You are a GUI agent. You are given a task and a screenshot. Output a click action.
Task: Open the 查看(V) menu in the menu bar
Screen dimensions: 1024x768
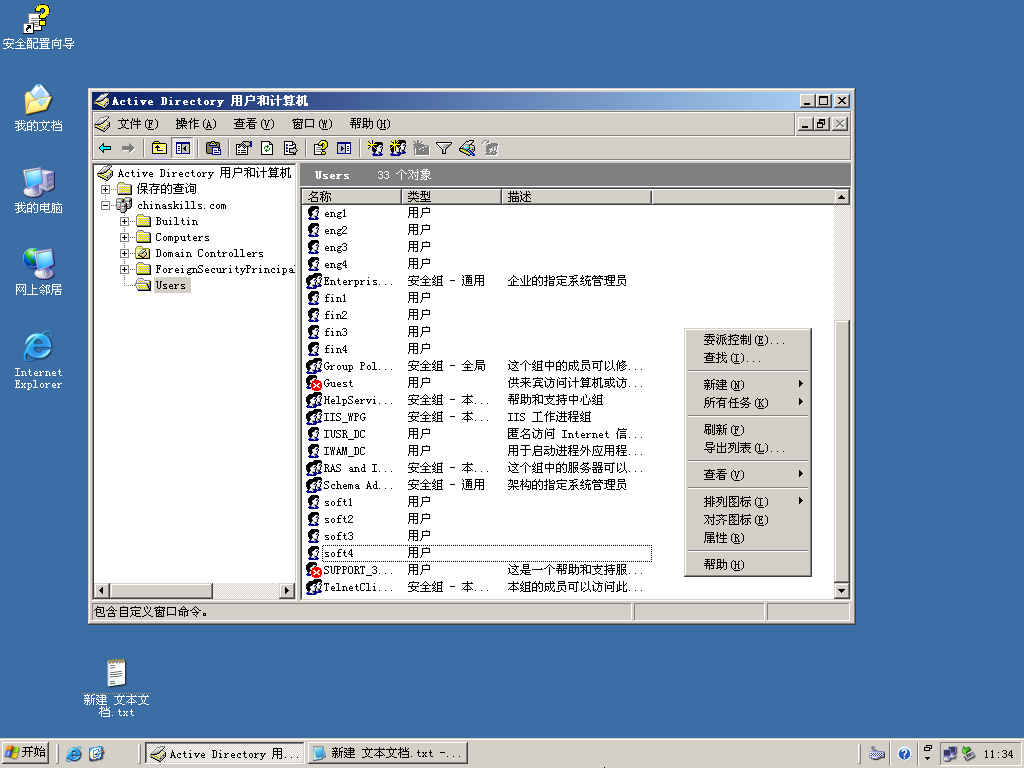pos(254,124)
